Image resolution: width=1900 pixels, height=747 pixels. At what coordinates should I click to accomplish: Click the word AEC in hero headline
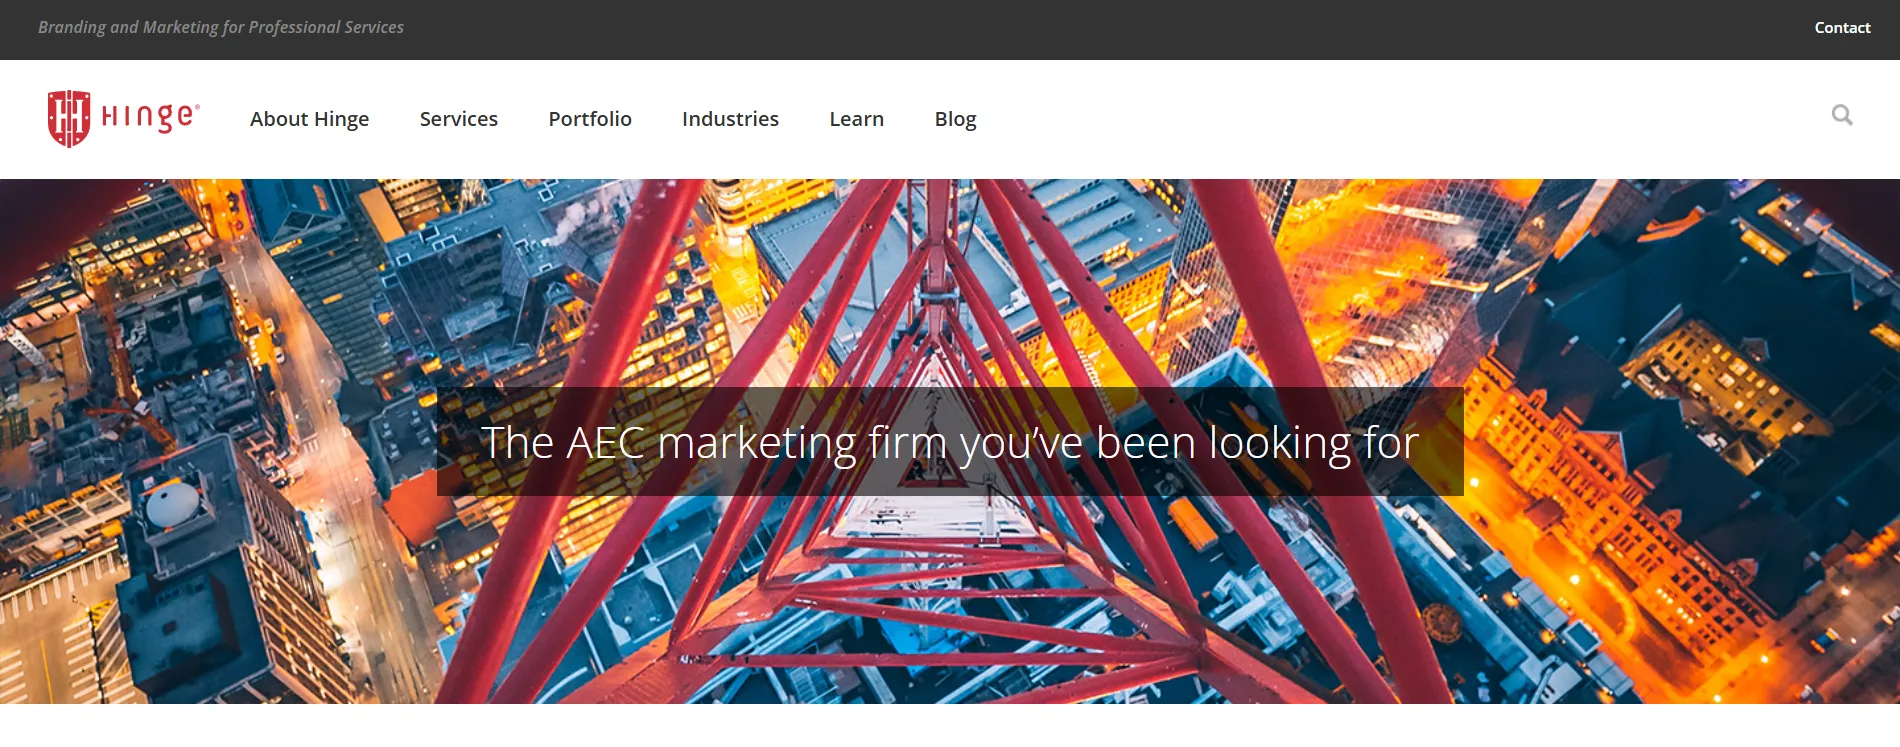605,443
